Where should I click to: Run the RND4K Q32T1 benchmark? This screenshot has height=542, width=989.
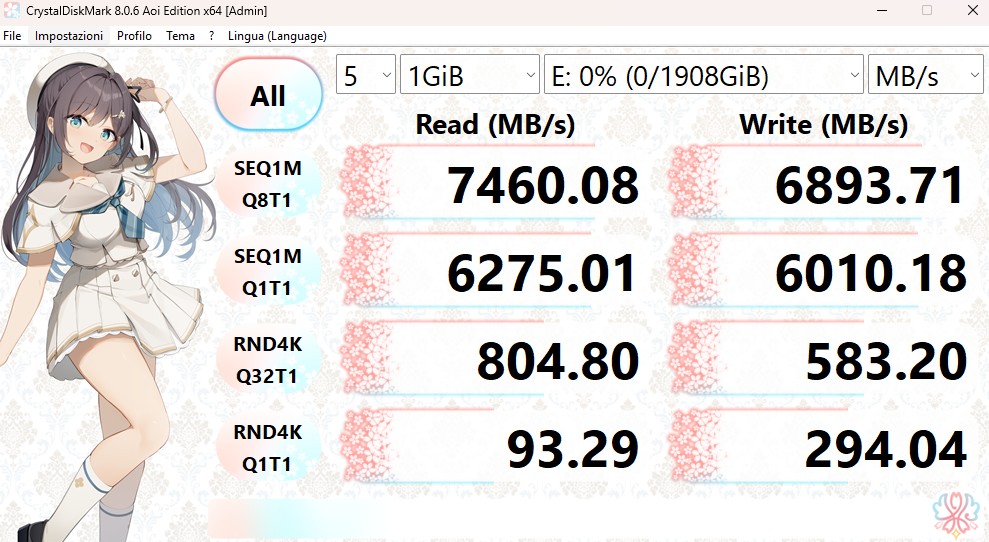[x=268, y=361]
